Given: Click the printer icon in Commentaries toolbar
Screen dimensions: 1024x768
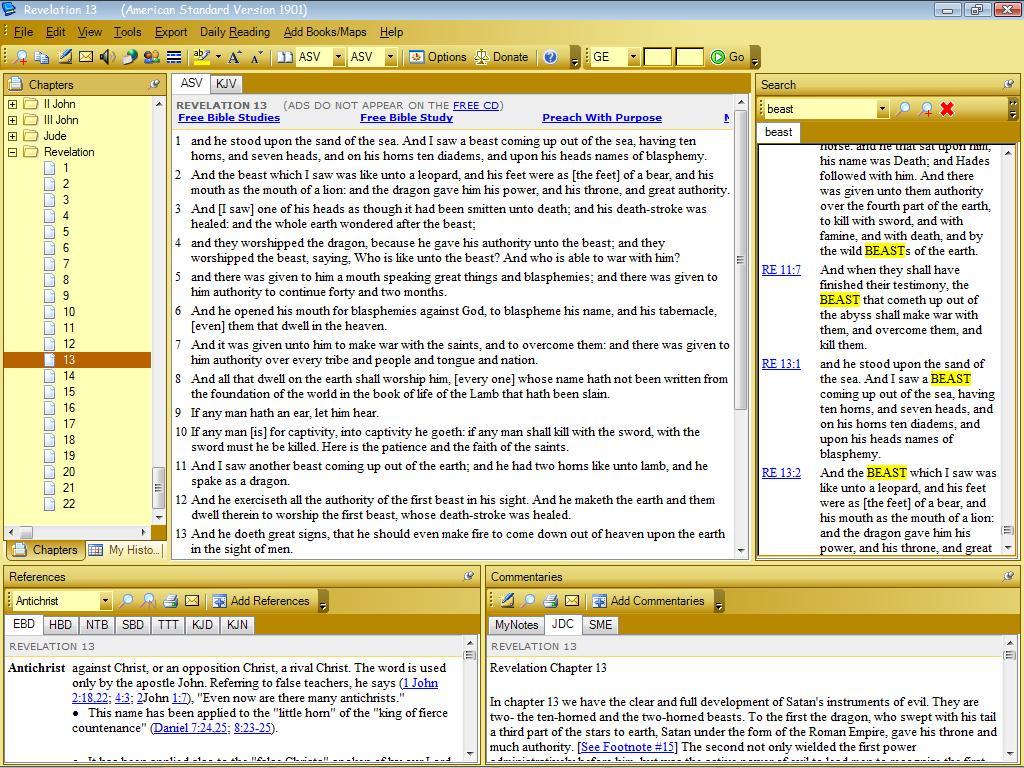Looking at the screenshot, I should (x=551, y=600).
